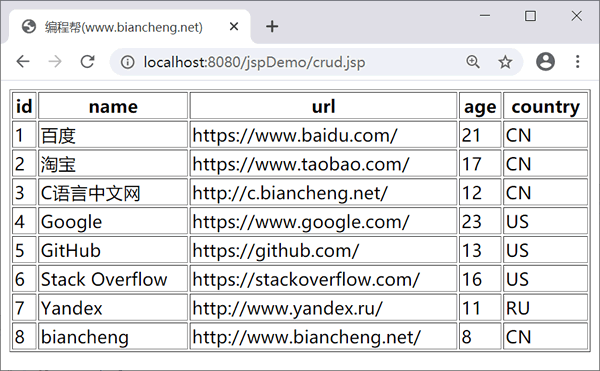This screenshot has width=600, height=371.
Task: Click the 'age' column header
Action: 480,106
